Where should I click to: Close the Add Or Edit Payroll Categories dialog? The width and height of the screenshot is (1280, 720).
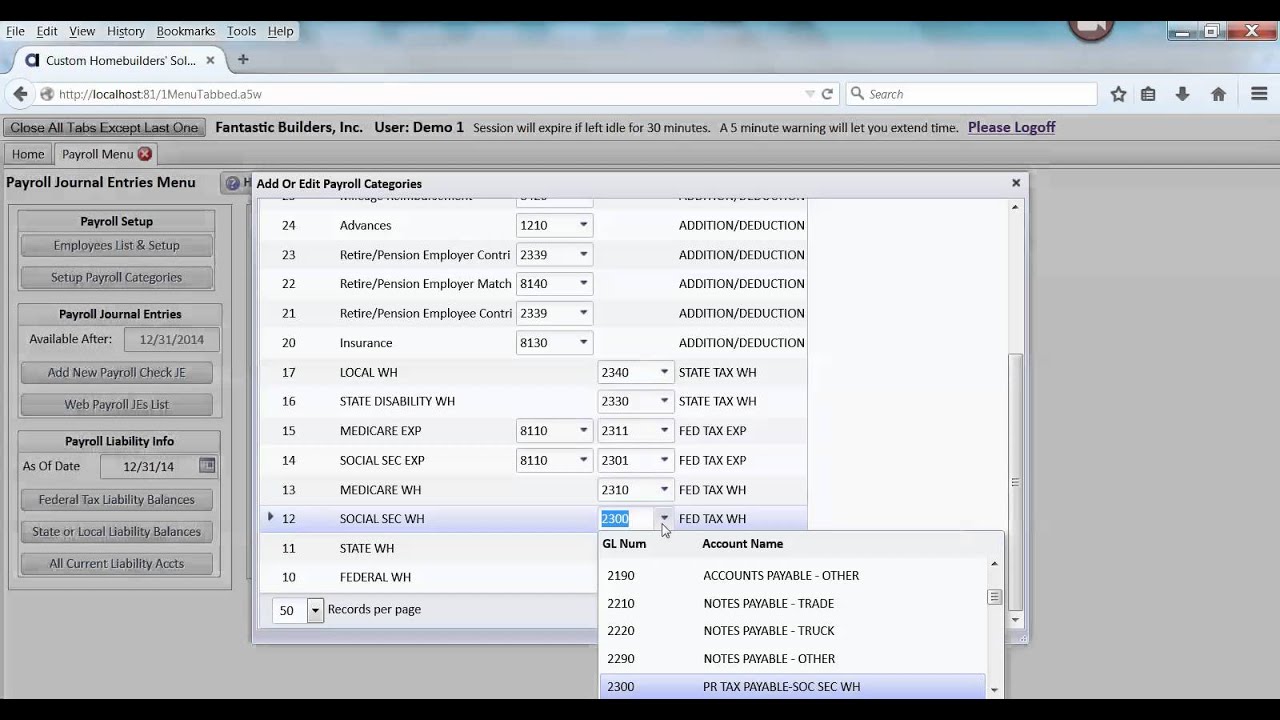tap(1016, 183)
